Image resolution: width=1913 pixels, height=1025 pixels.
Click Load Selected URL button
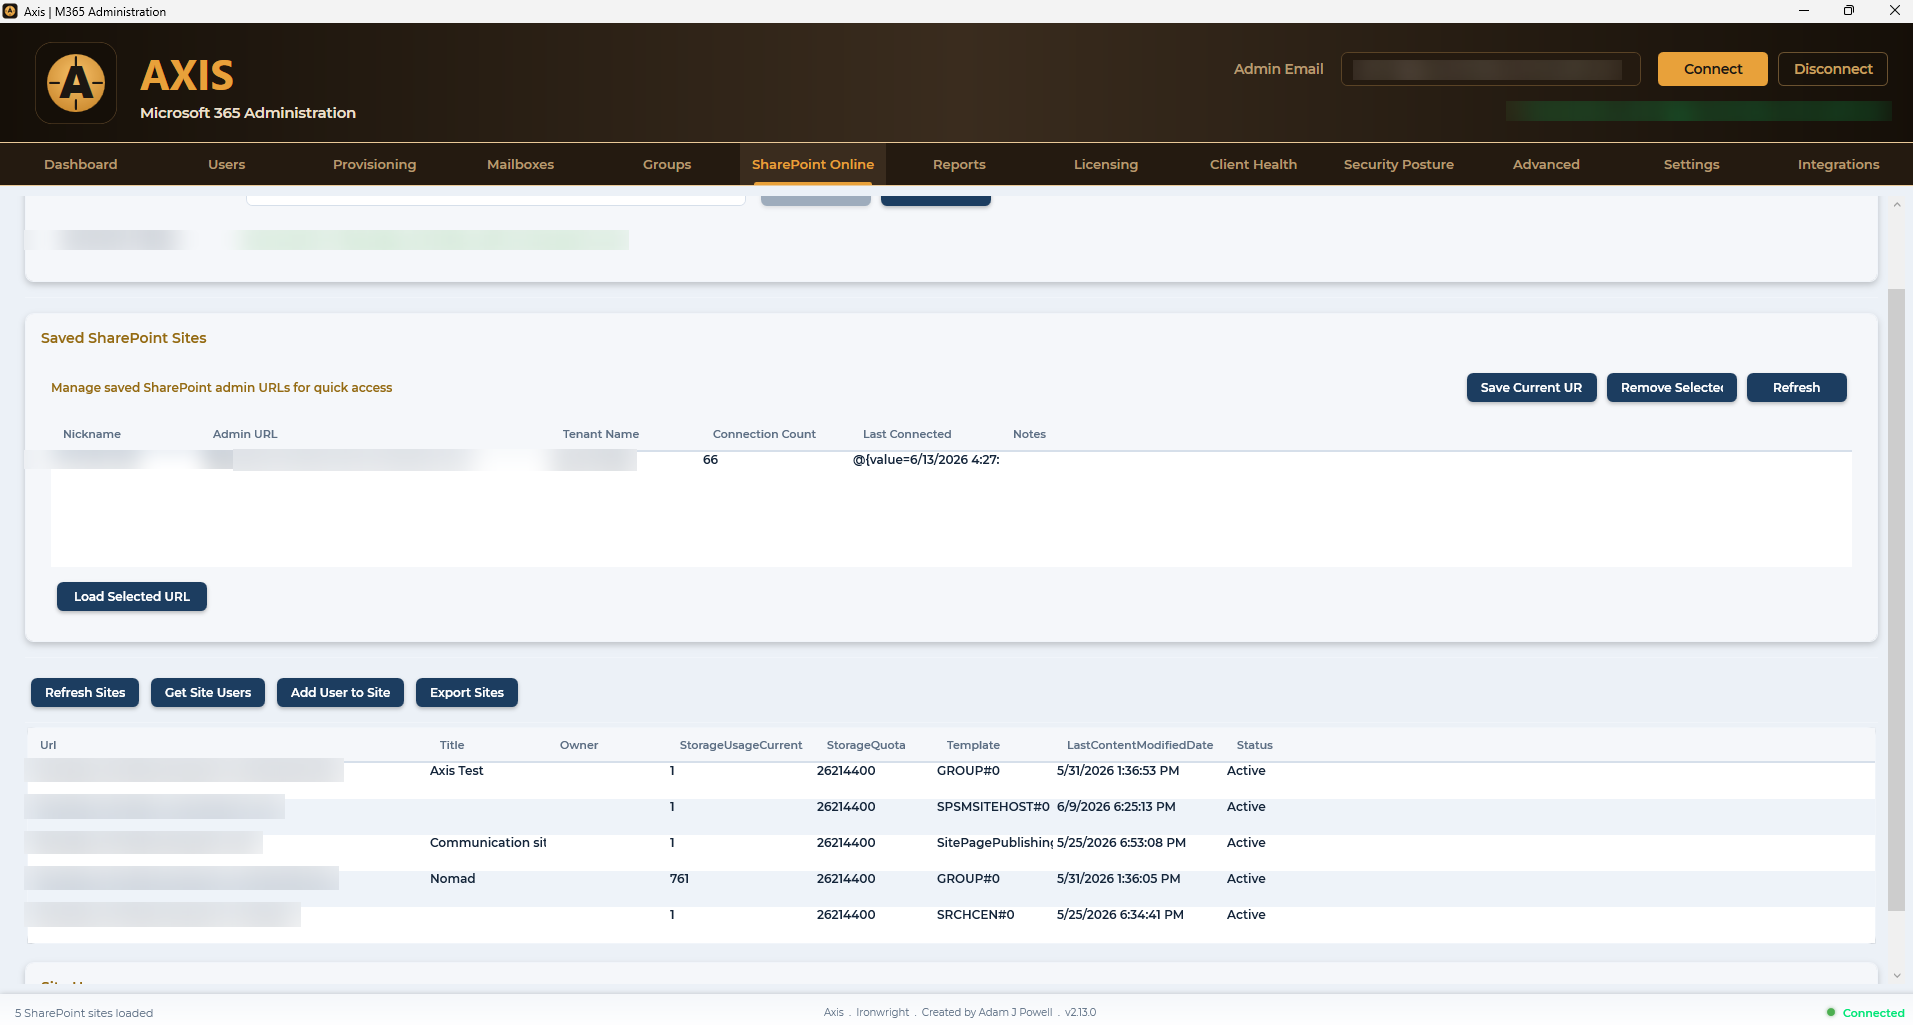[x=132, y=597]
